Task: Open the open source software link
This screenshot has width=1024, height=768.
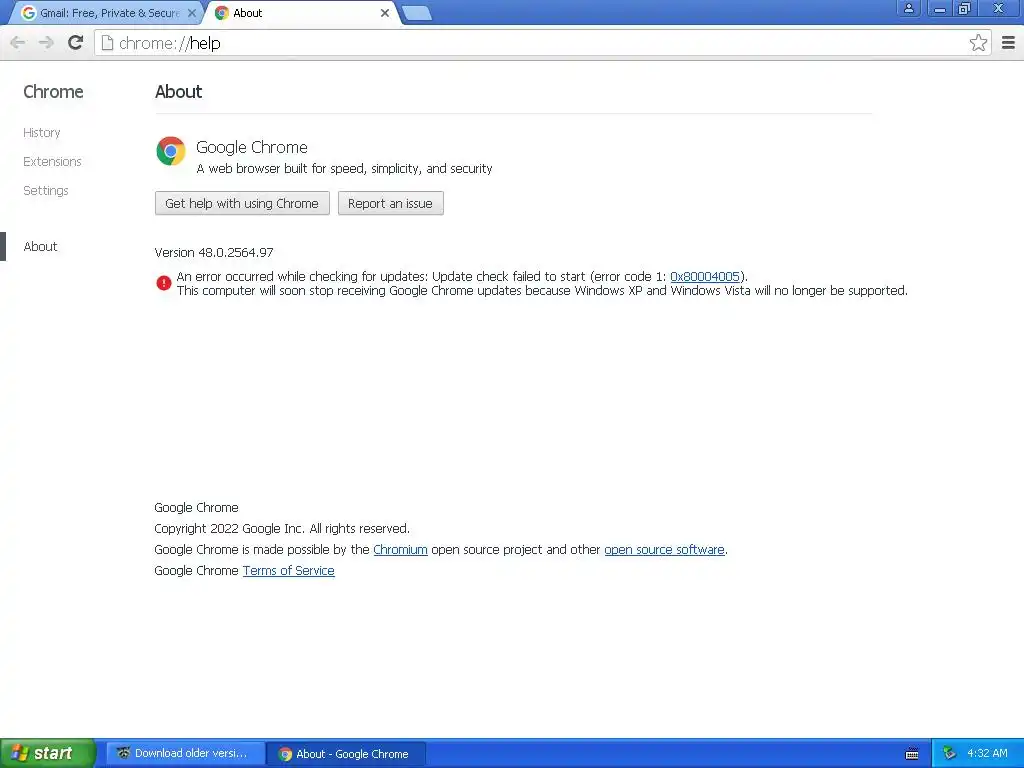Action: point(664,550)
